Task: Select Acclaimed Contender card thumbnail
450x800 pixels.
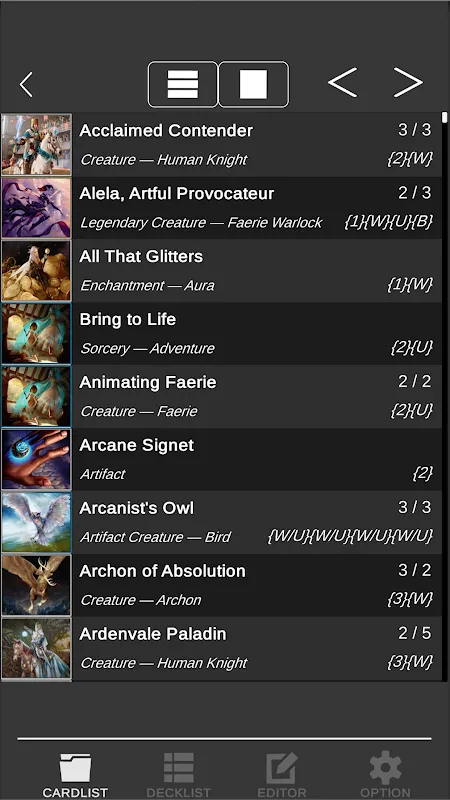Action: click(36, 144)
